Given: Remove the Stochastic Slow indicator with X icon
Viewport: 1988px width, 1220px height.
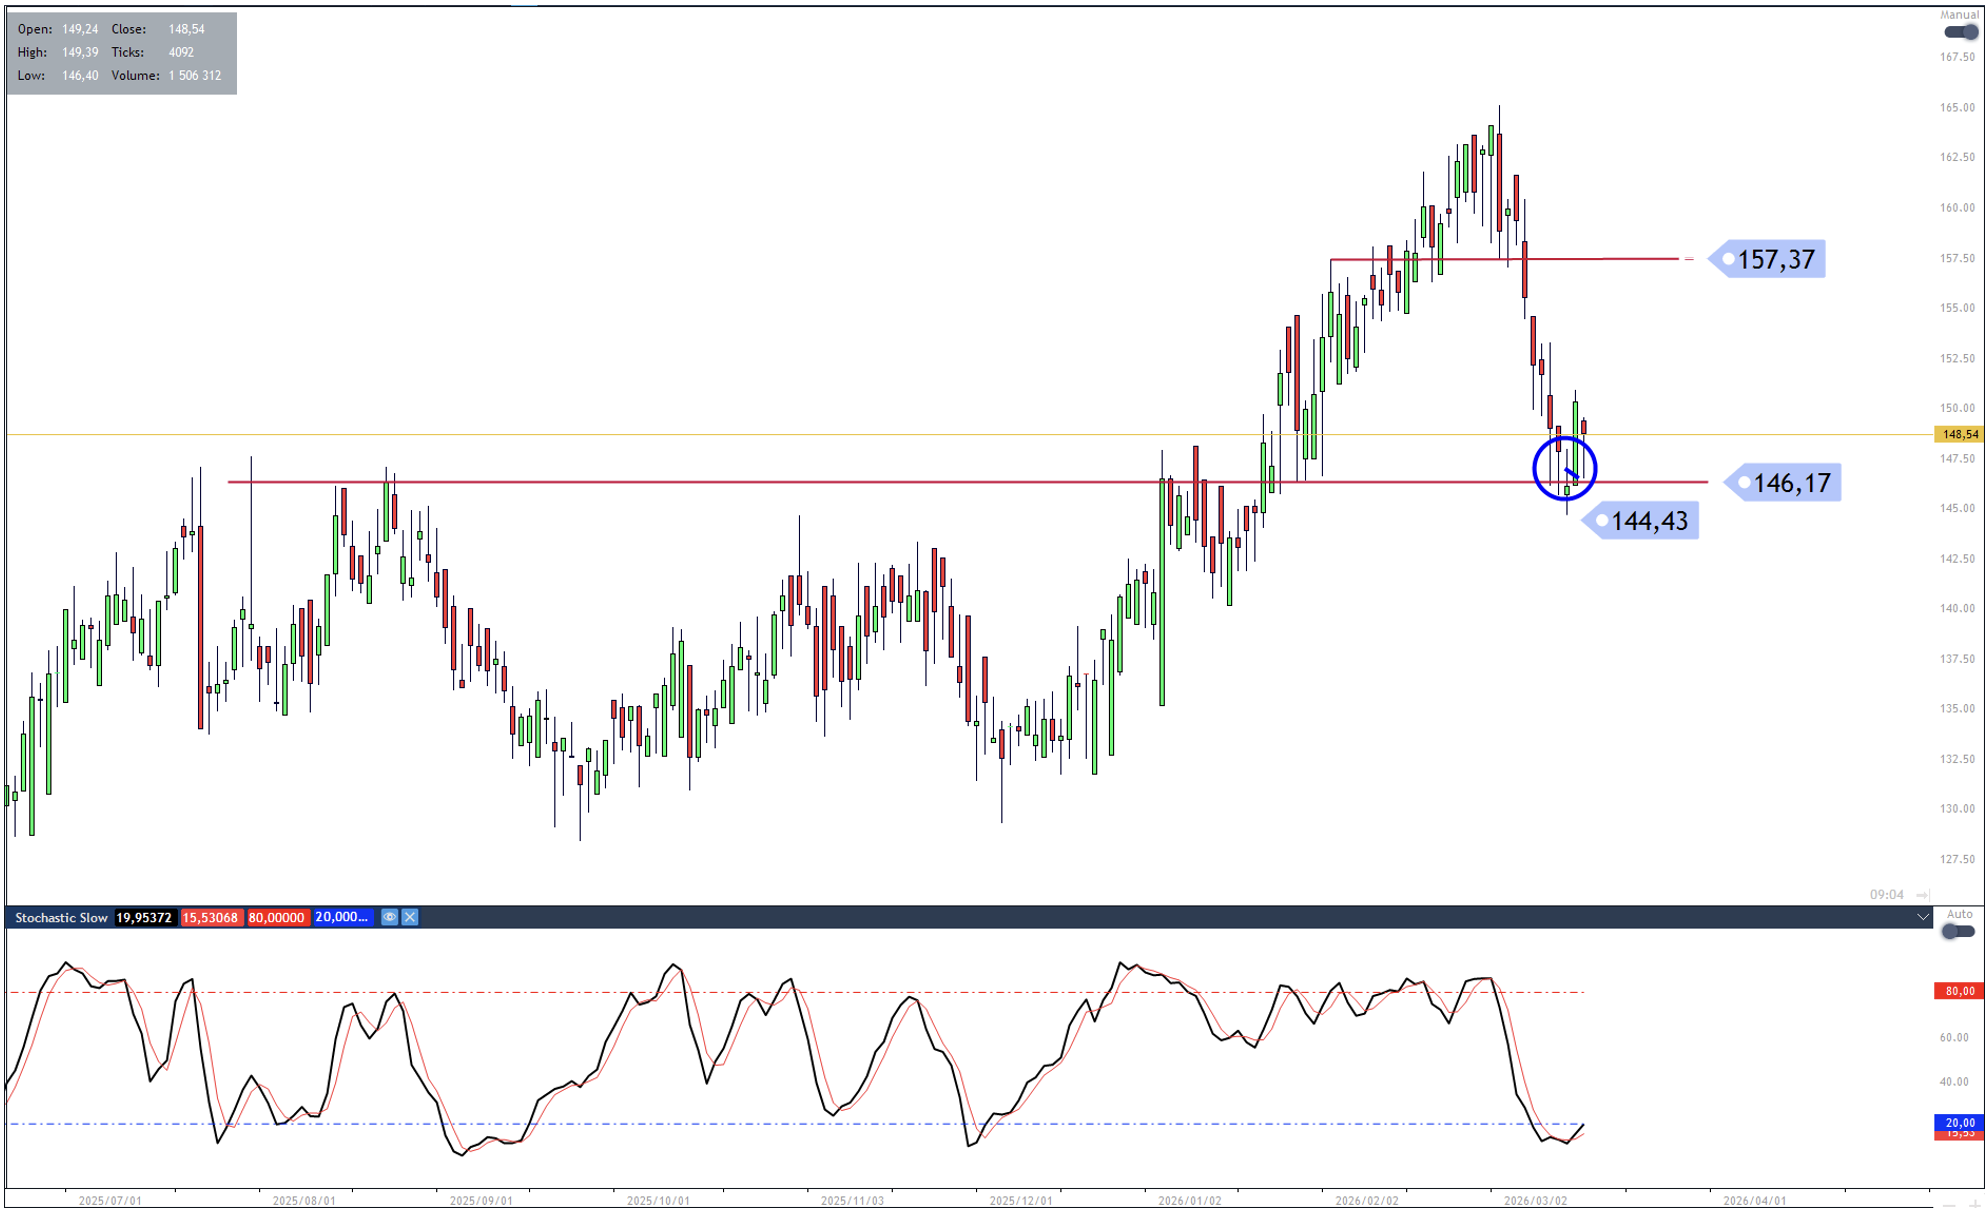Looking at the screenshot, I should (x=410, y=917).
